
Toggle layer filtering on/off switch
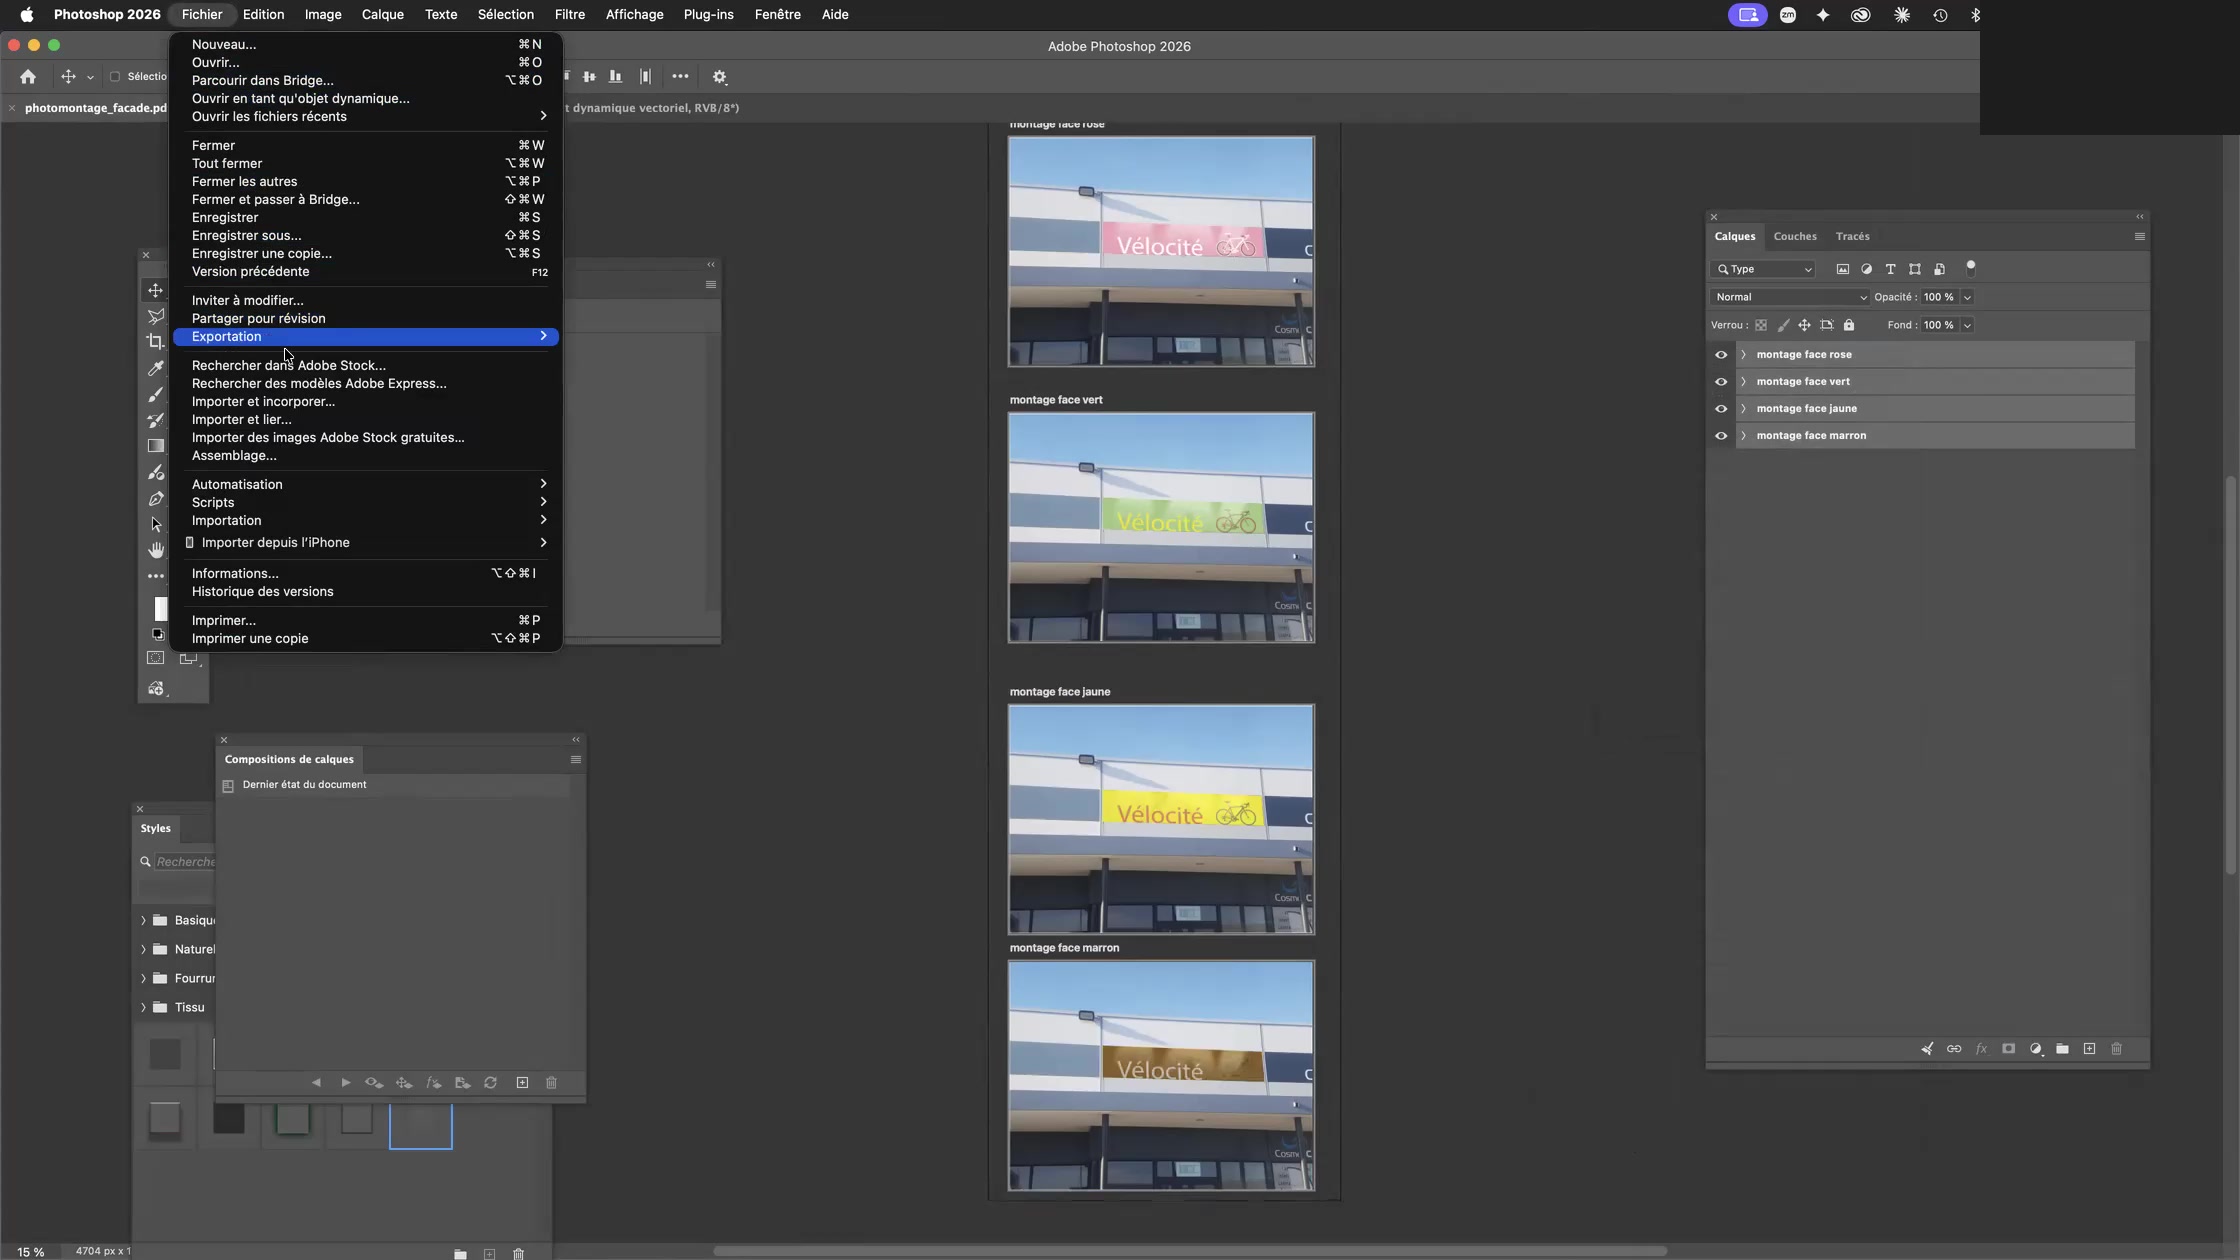(x=1971, y=268)
